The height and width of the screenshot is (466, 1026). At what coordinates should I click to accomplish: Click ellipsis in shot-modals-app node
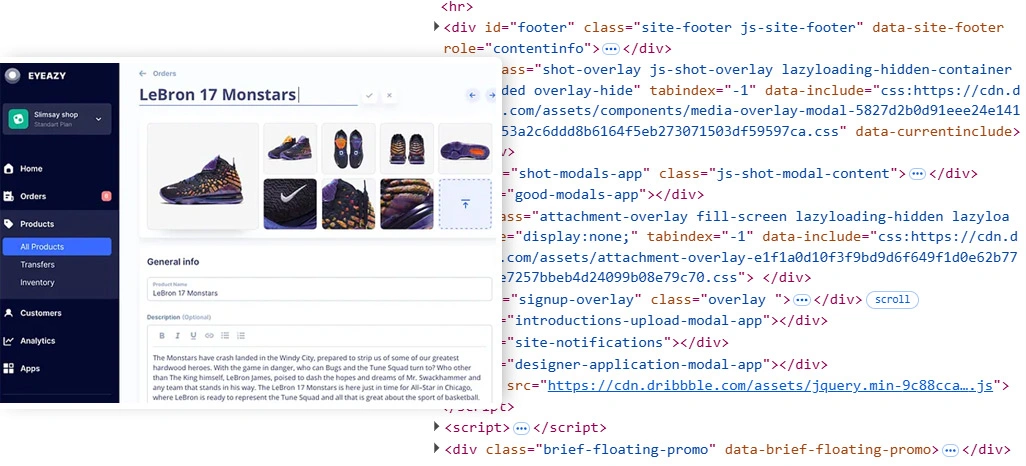click(x=917, y=173)
